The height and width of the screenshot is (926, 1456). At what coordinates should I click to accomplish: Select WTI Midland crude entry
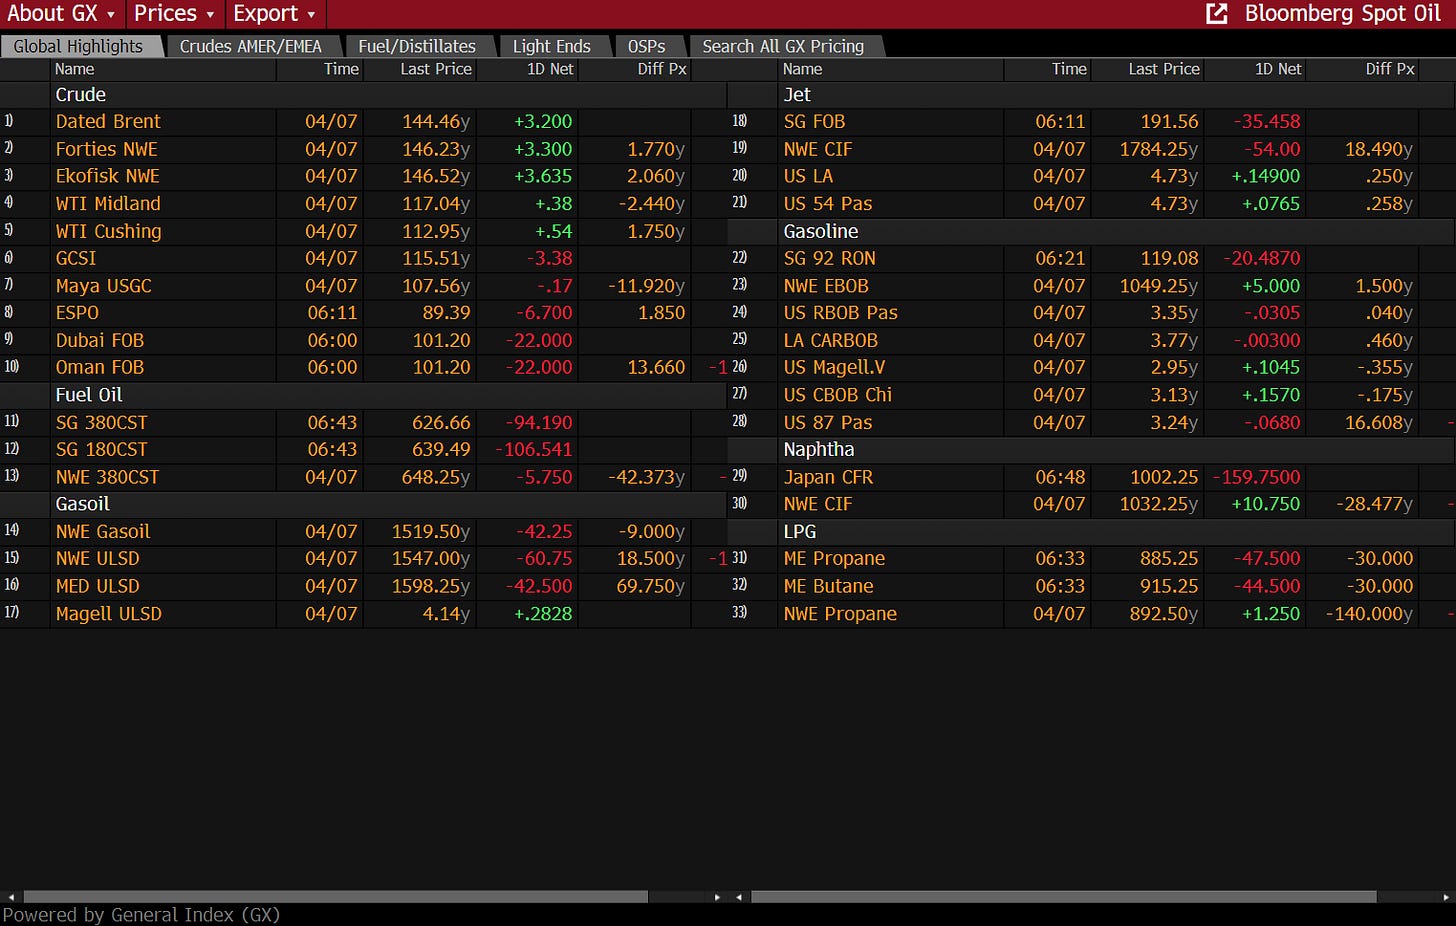coord(364,203)
